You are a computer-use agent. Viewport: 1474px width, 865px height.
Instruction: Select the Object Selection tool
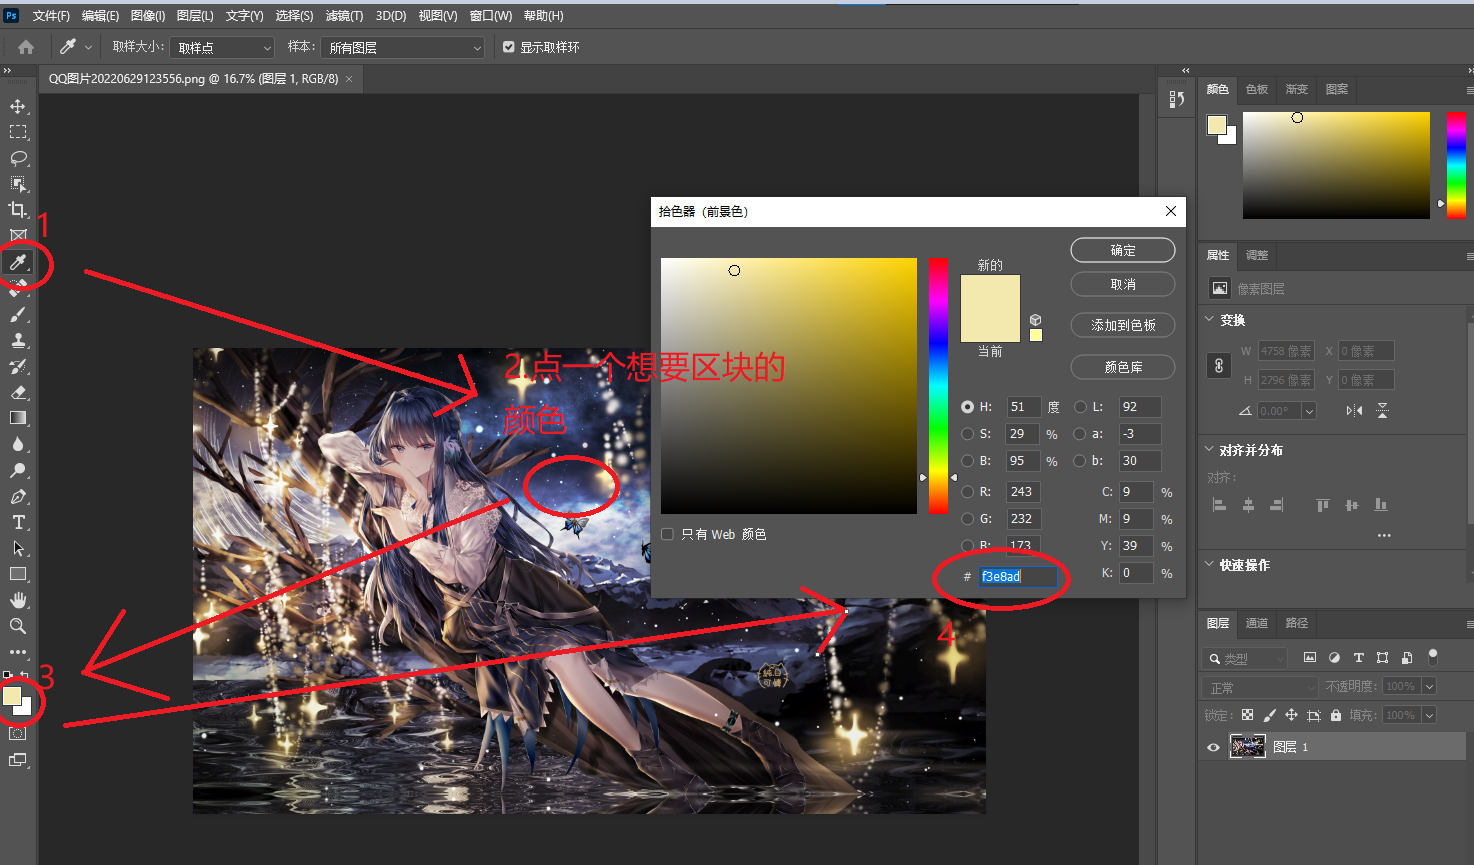click(18, 184)
